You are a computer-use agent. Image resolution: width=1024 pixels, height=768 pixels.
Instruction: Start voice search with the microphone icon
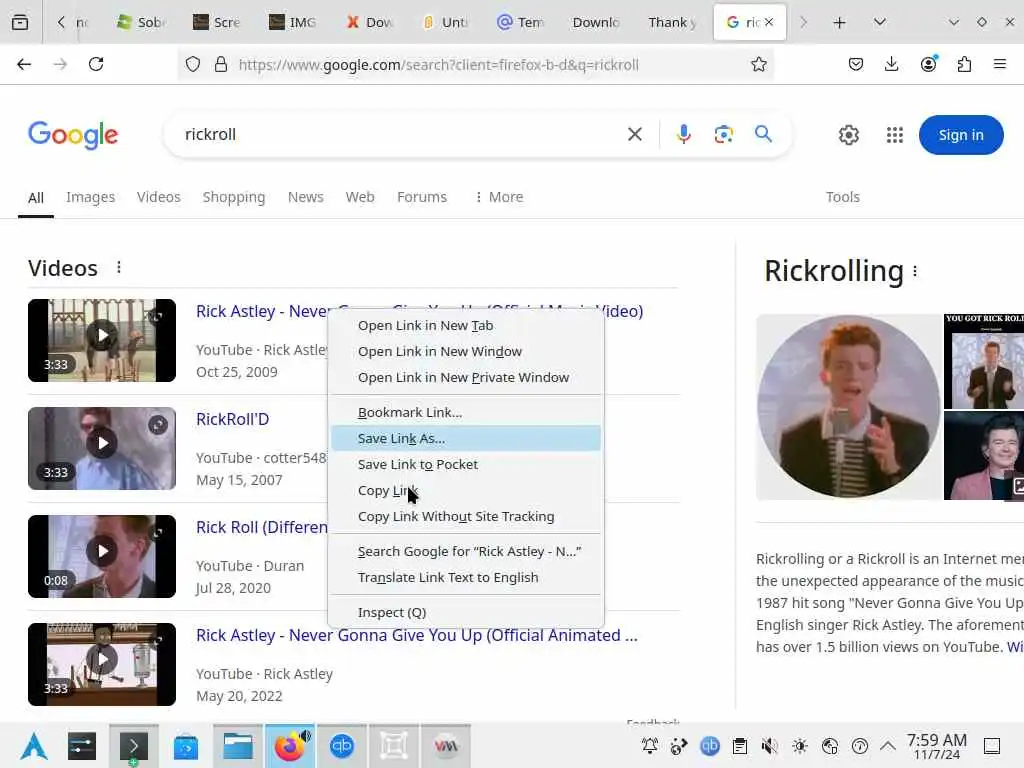[684, 135]
